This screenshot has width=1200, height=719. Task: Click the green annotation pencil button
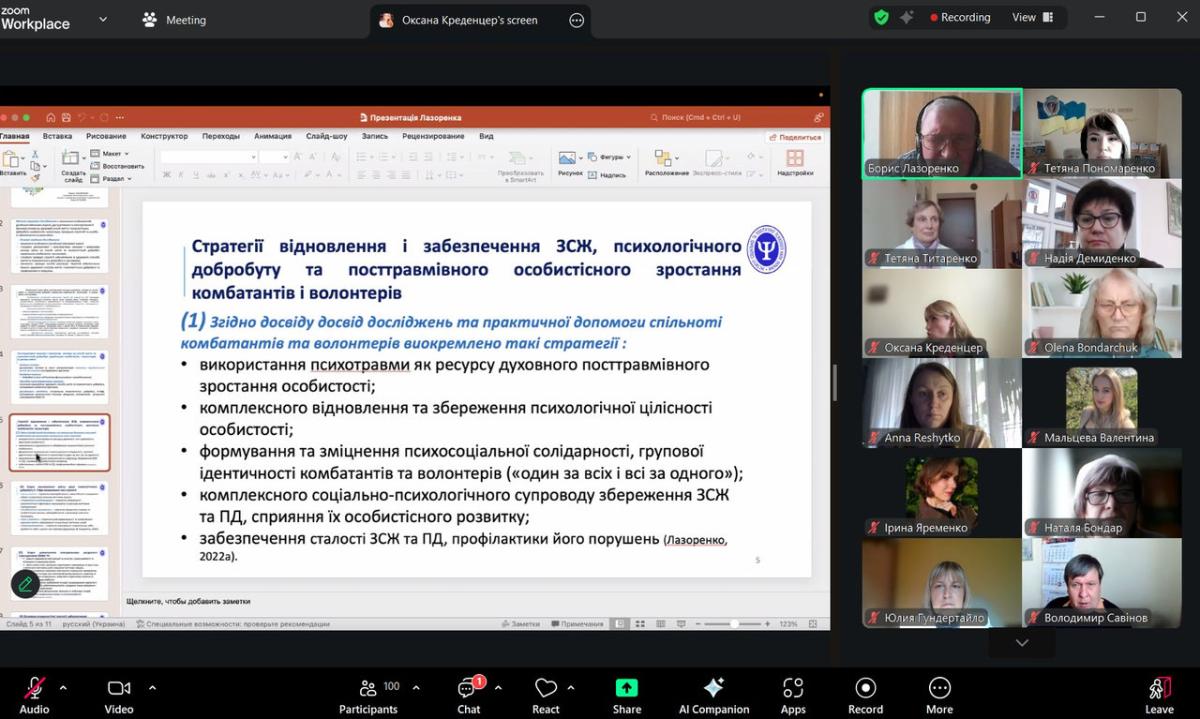click(25, 584)
